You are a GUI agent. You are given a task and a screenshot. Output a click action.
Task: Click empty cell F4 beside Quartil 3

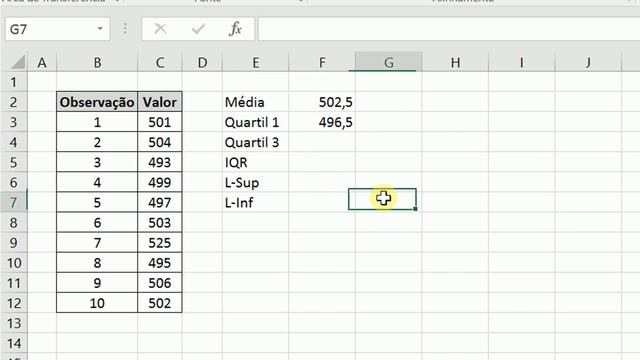point(322,142)
